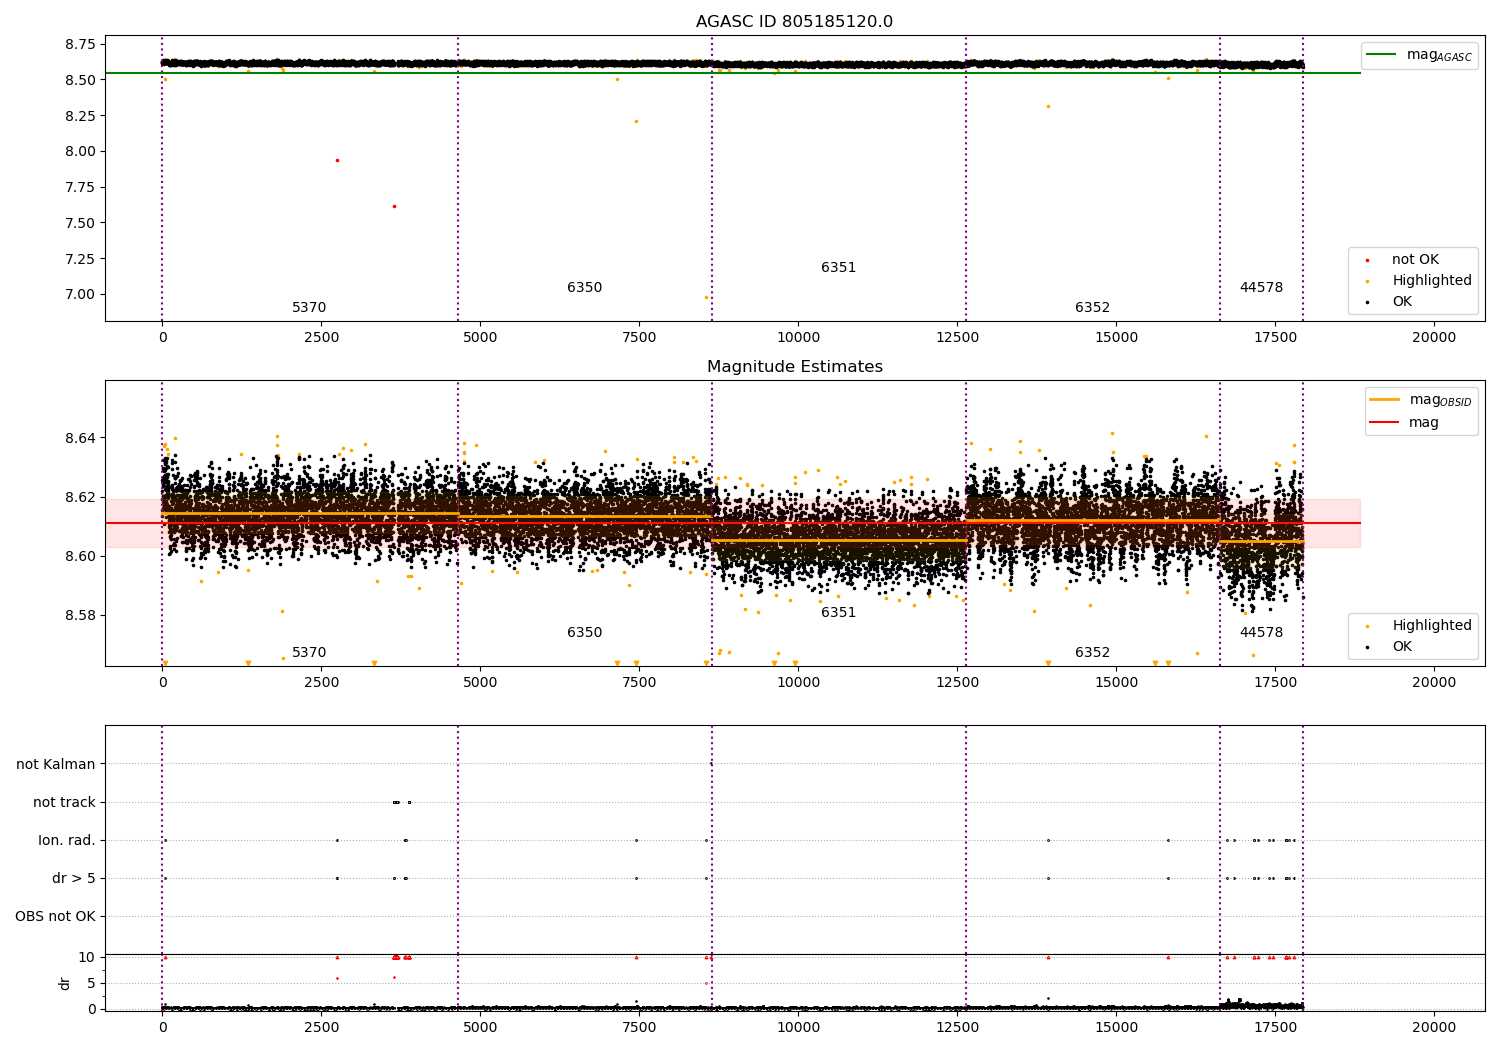Click obsid label 5370 in Magnitude Estimates plot
The height and width of the screenshot is (1050, 1500).
pos(309,653)
